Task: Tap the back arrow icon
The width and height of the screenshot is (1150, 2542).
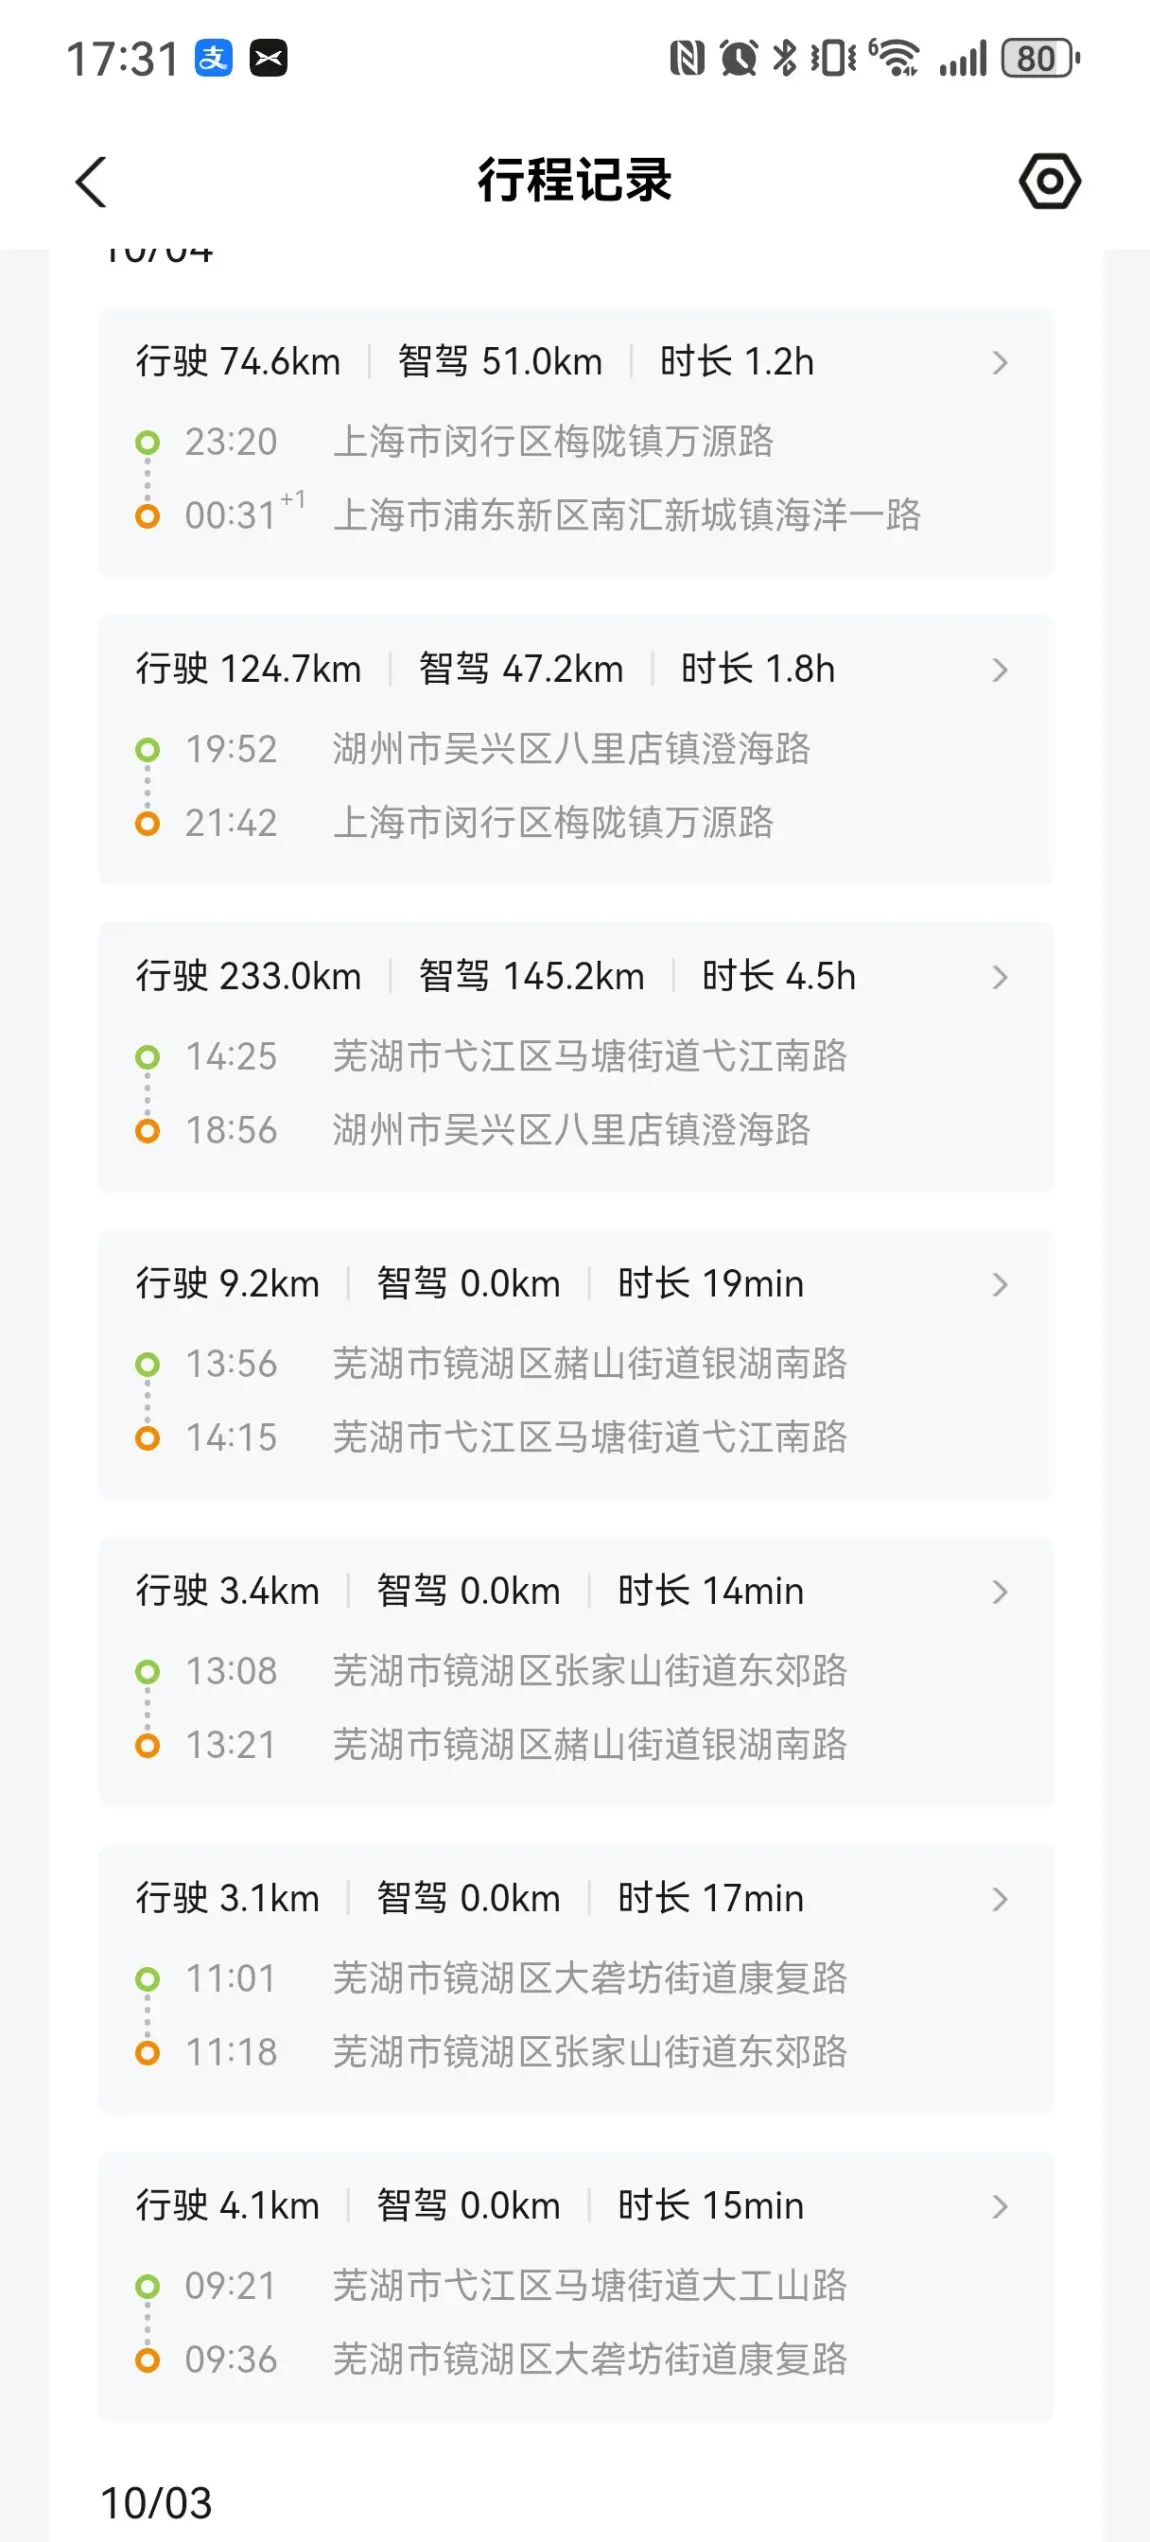Action: coord(91,182)
